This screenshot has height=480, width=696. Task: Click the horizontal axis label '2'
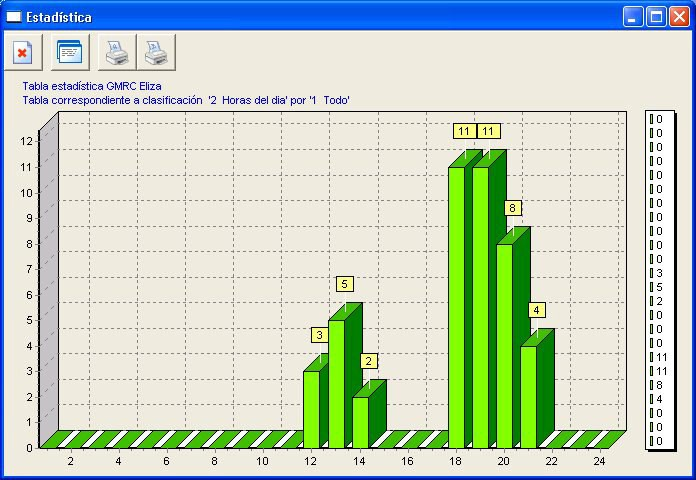[x=71, y=461]
